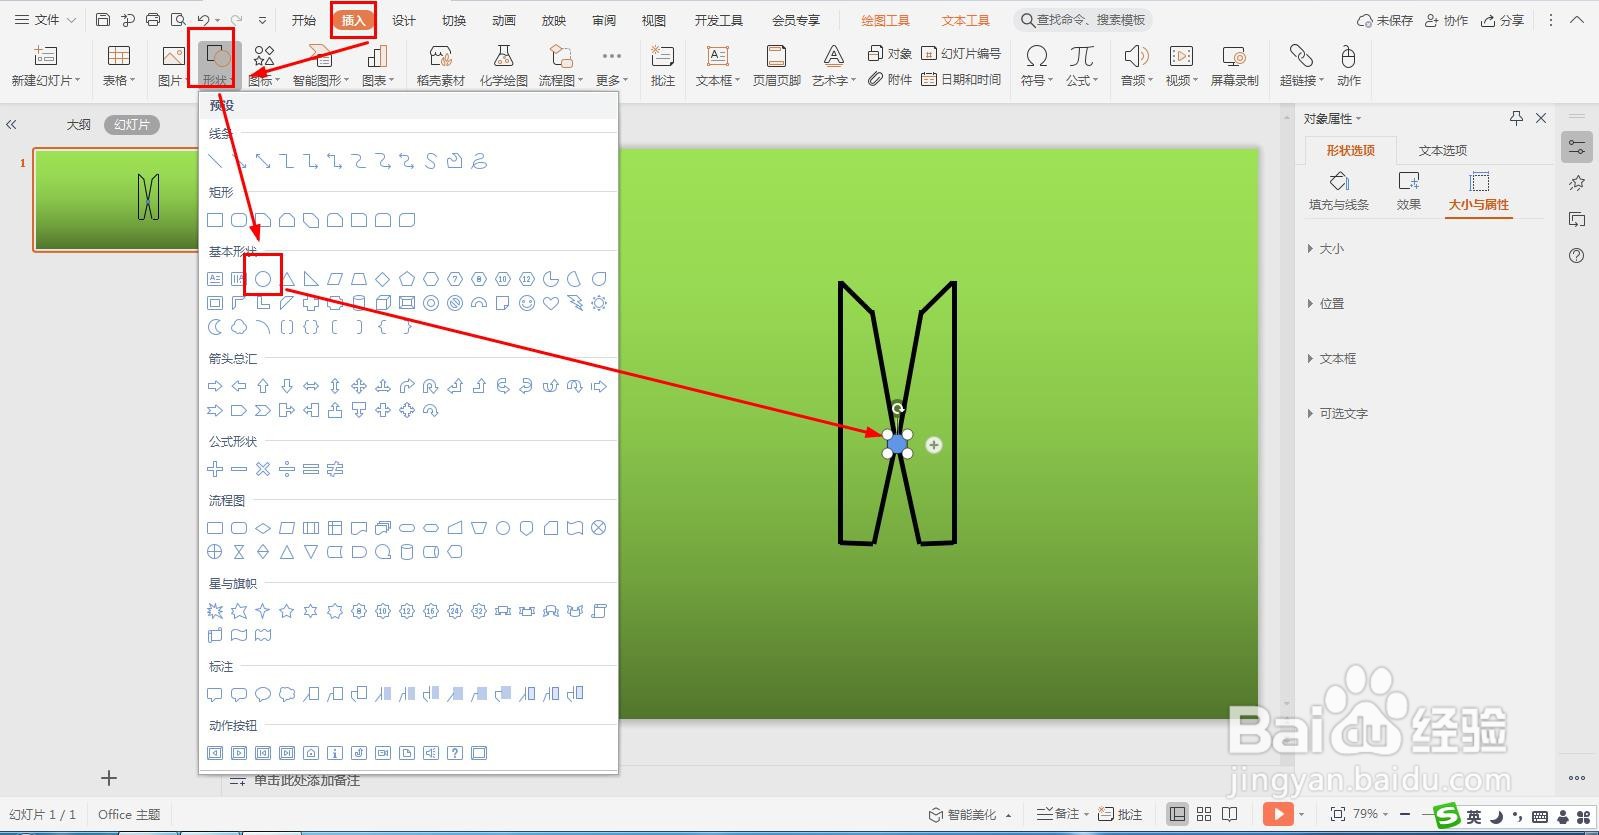
Task: Click the Text Box (文本框) icon
Action: pyautogui.click(x=717, y=57)
